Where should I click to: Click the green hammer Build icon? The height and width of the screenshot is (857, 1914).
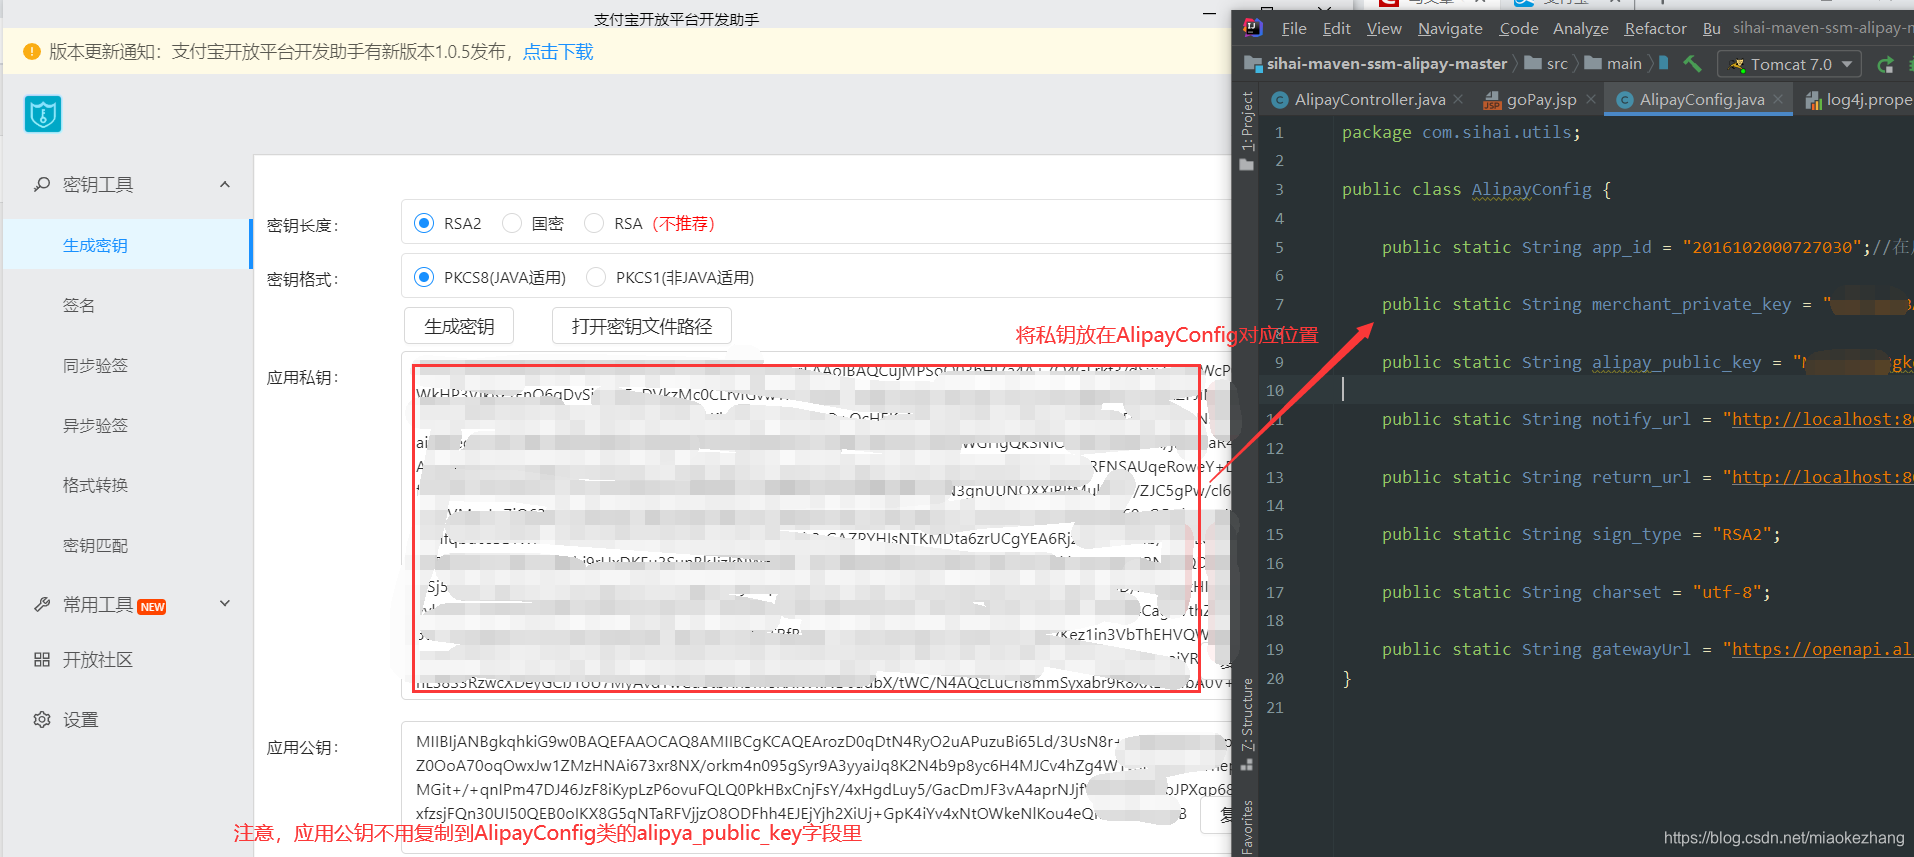(x=1692, y=64)
